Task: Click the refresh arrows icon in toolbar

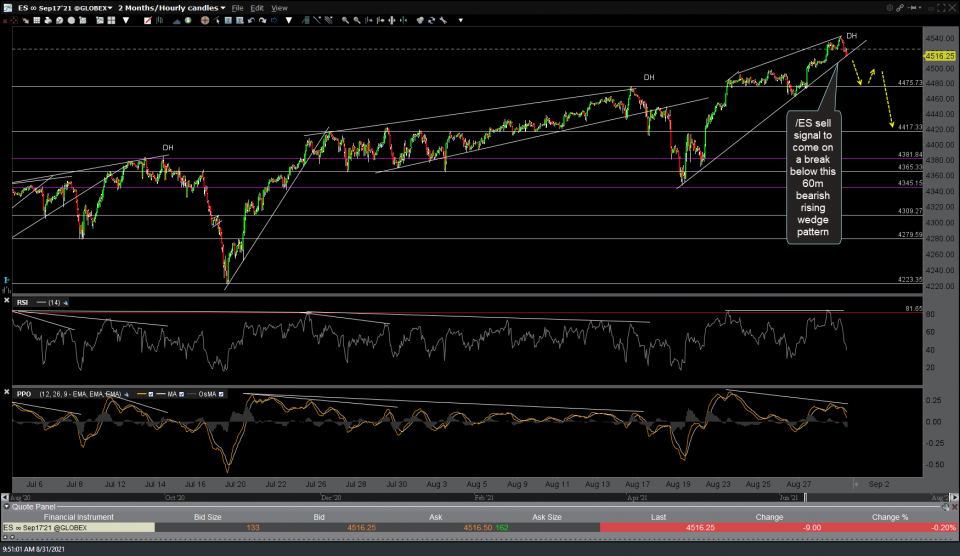Action: click(x=431, y=20)
